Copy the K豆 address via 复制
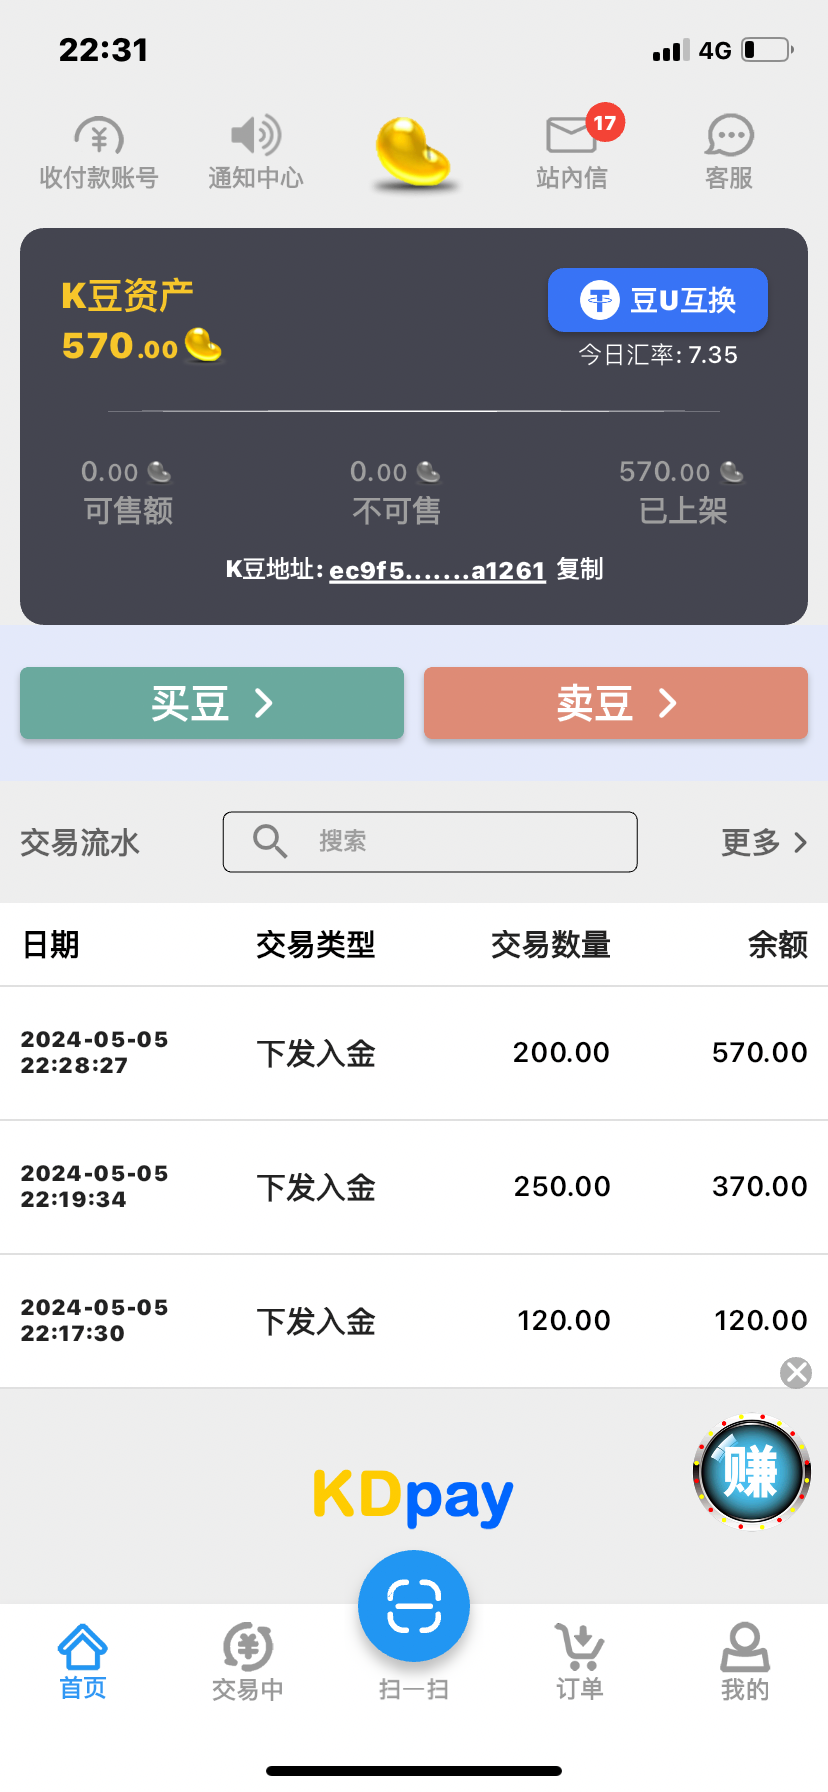 pyautogui.click(x=580, y=569)
